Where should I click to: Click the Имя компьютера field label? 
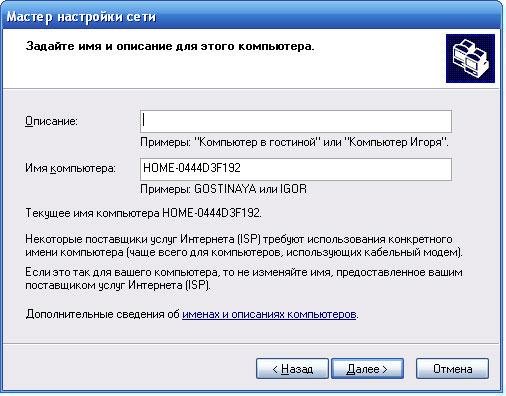[x=70, y=168]
